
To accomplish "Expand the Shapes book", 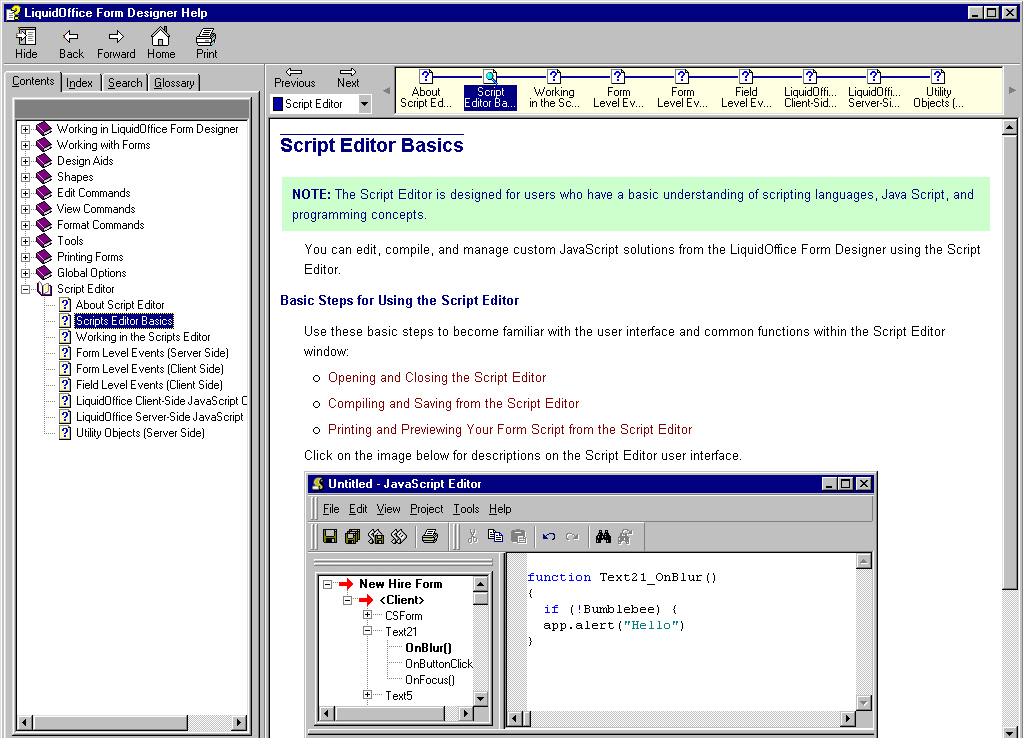I will [x=25, y=177].
